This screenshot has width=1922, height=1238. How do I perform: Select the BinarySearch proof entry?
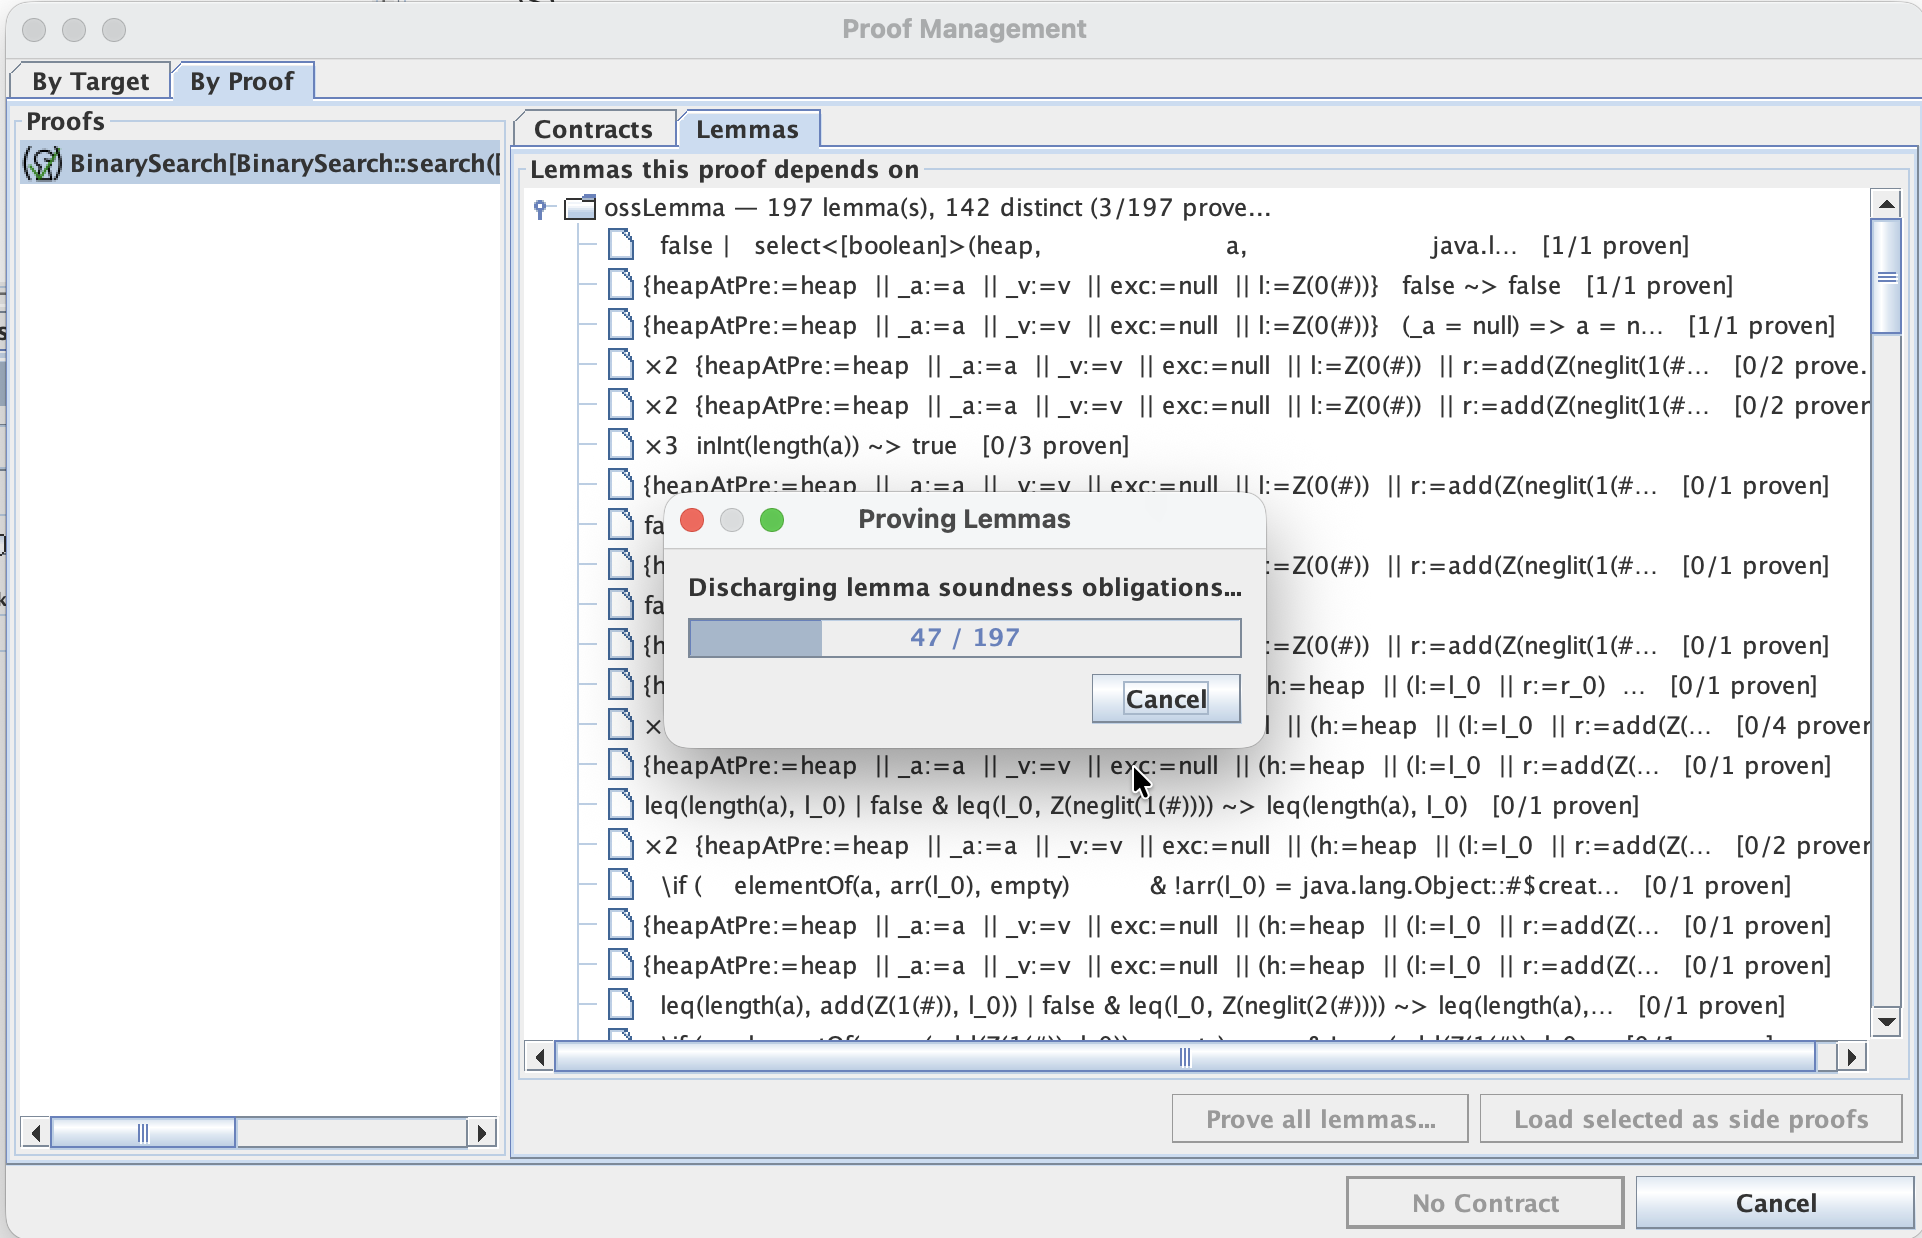tap(261, 163)
